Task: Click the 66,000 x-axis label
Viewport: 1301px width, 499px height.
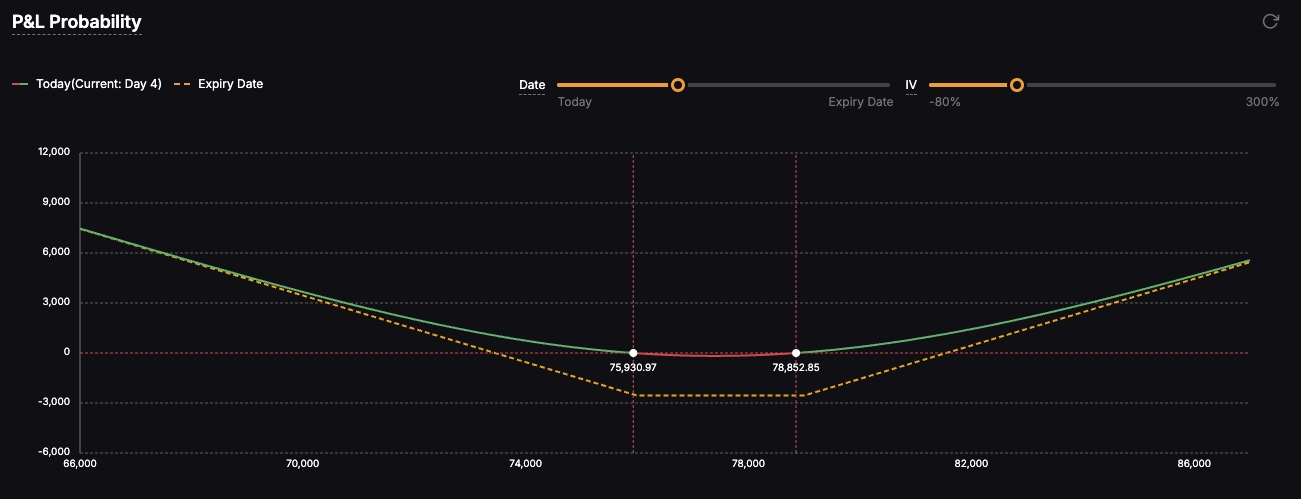Action: tap(80, 464)
